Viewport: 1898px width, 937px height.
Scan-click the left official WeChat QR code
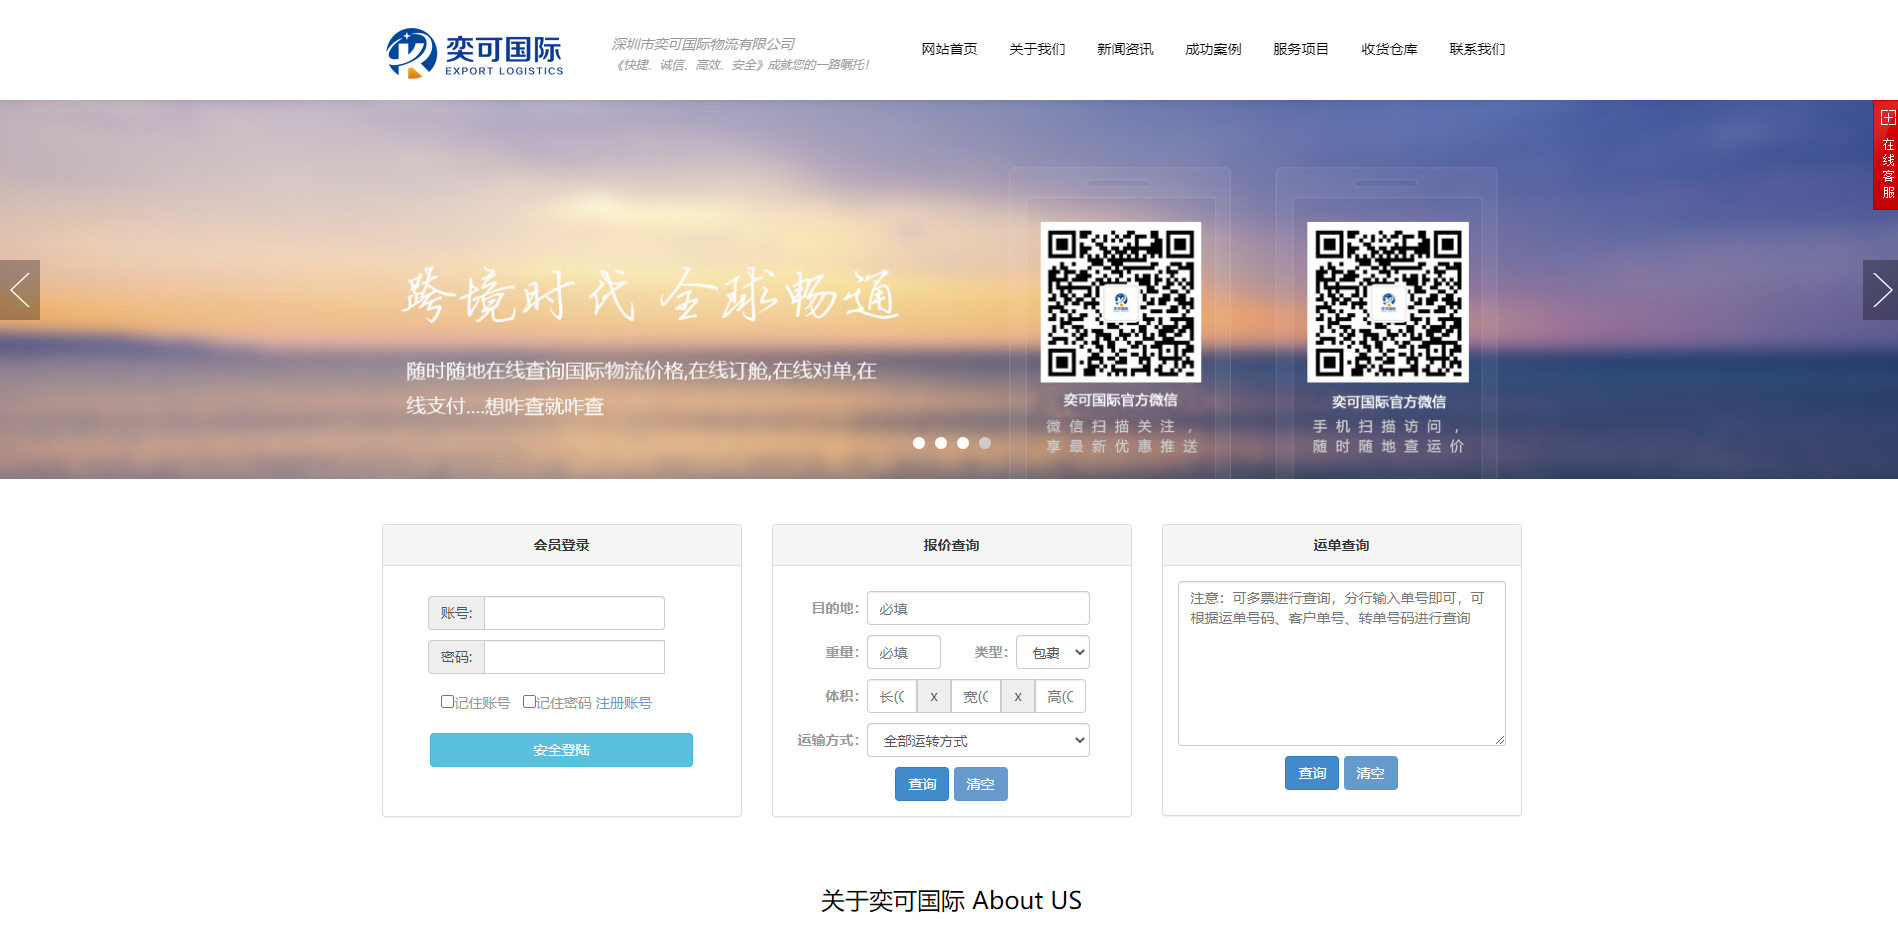(1121, 302)
